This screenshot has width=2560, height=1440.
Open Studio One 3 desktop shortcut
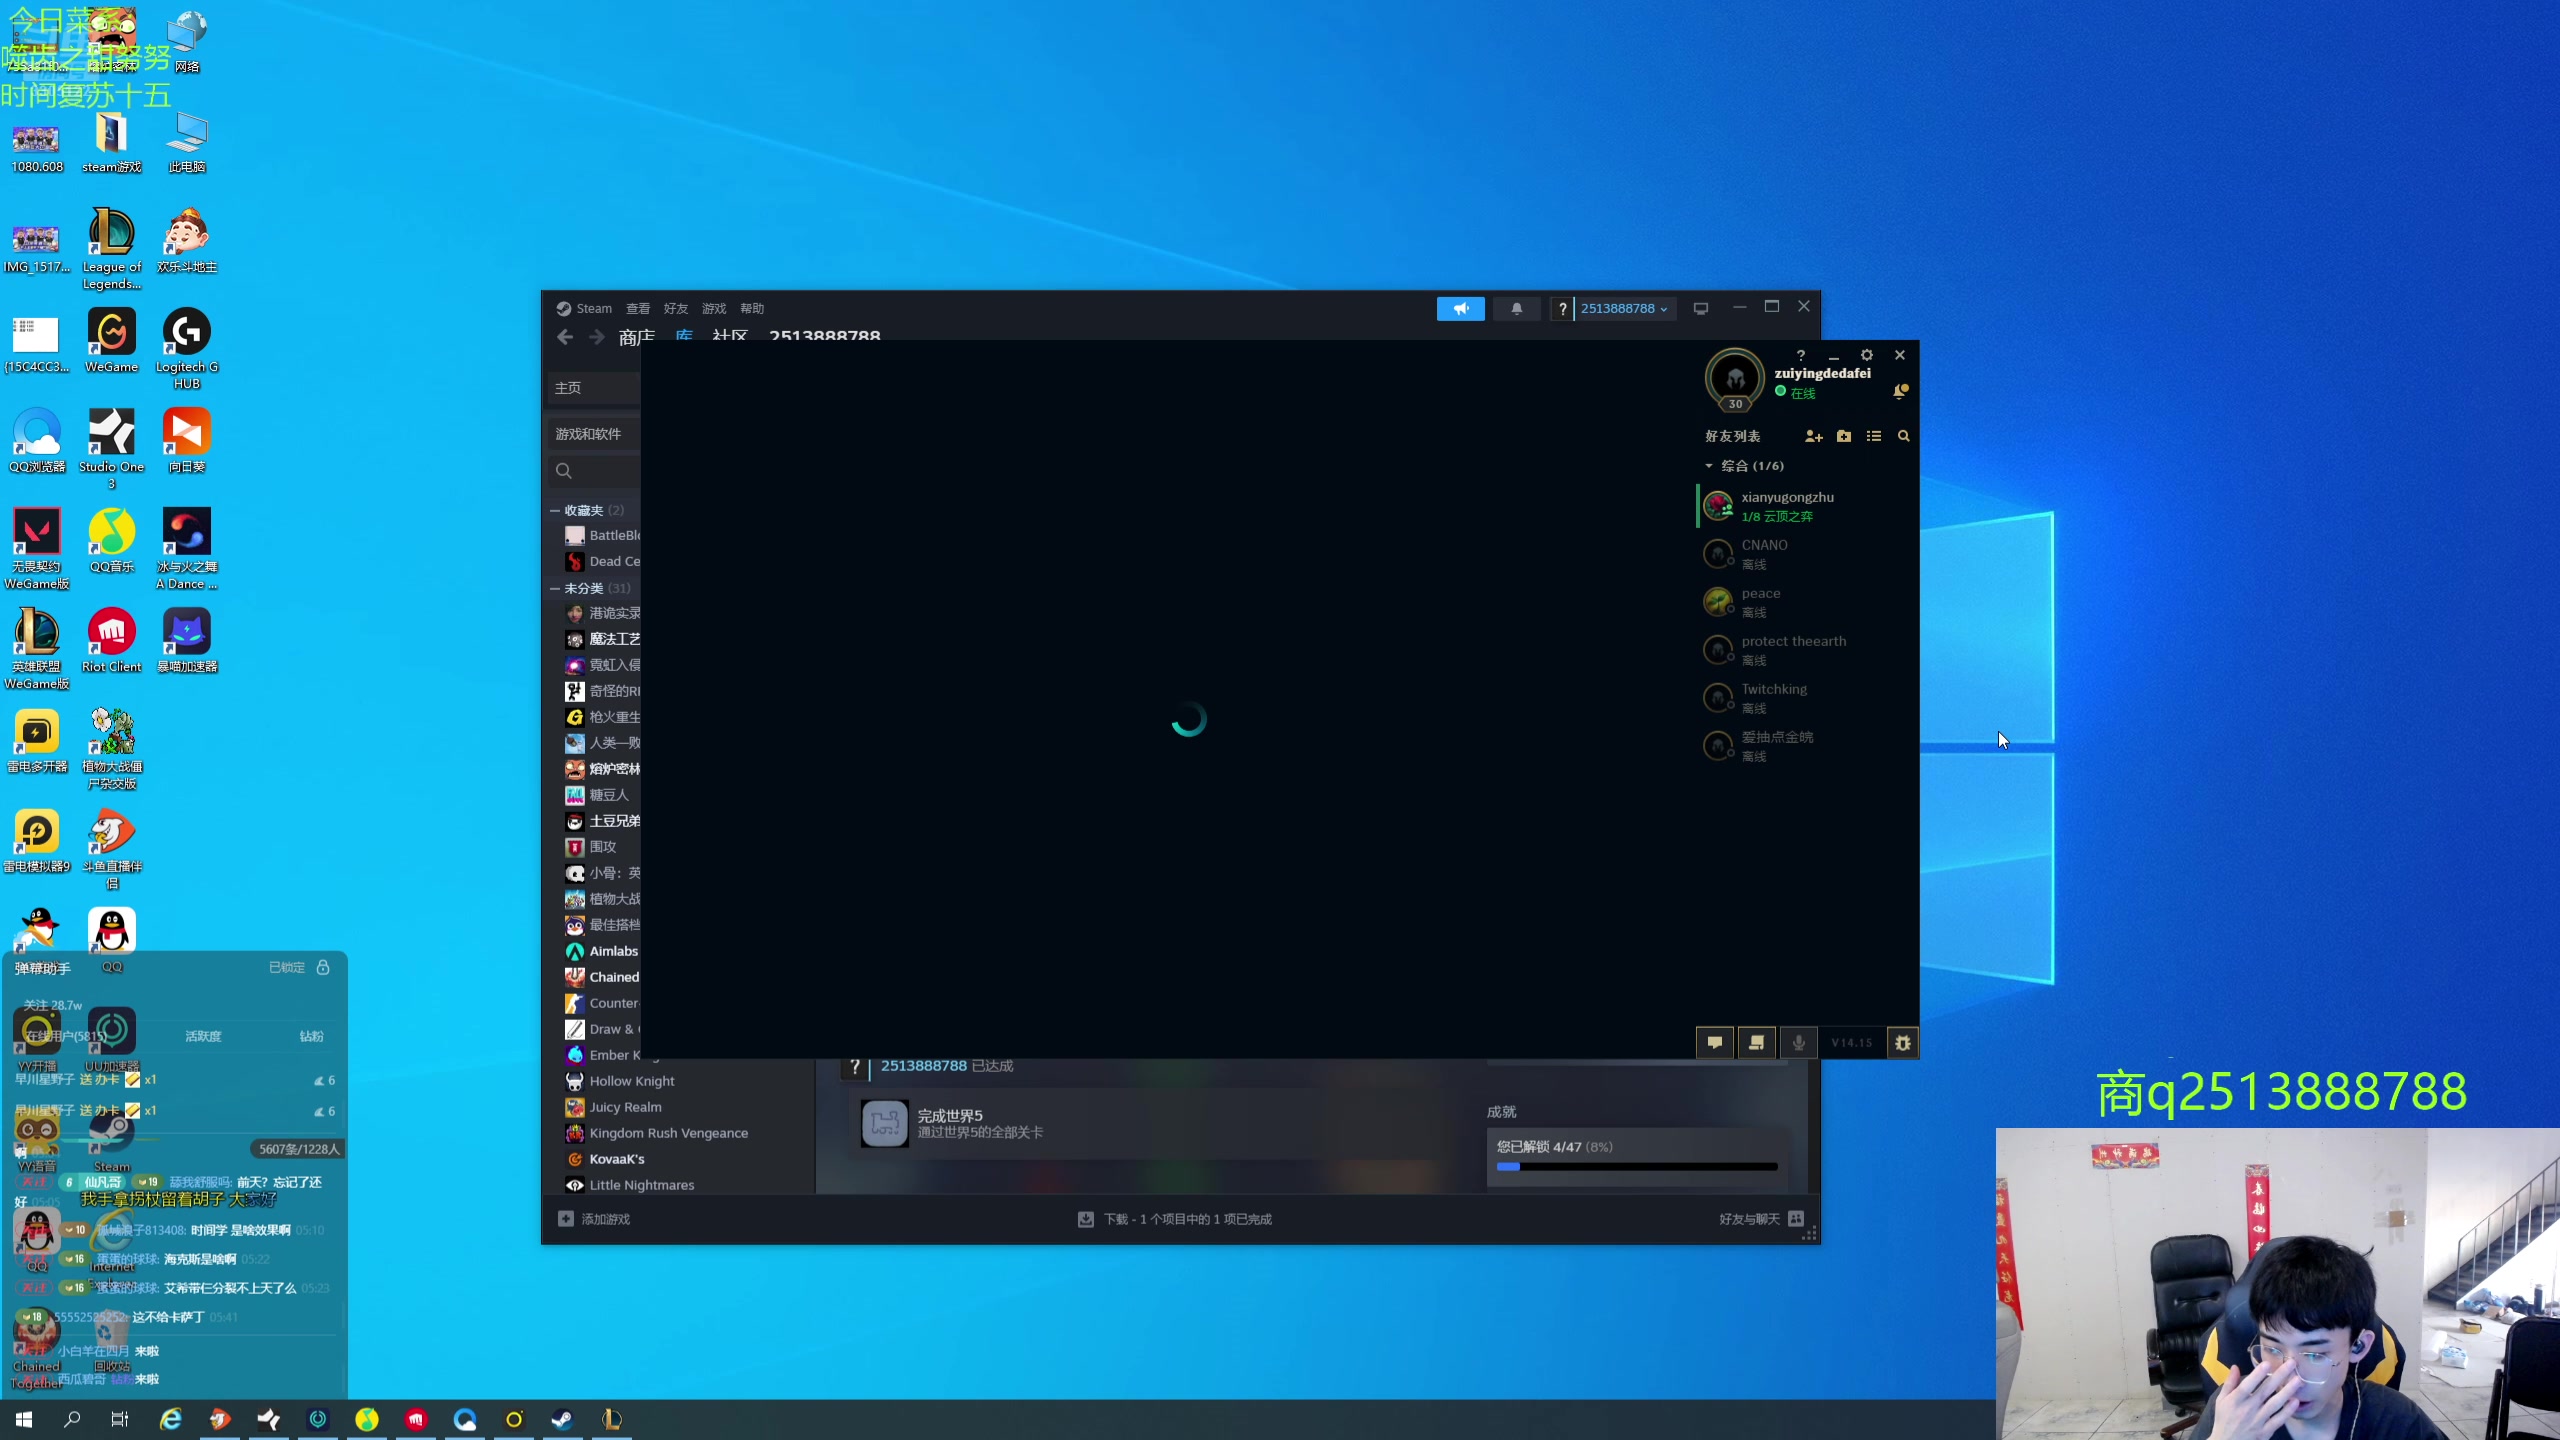click(x=111, y=449)
